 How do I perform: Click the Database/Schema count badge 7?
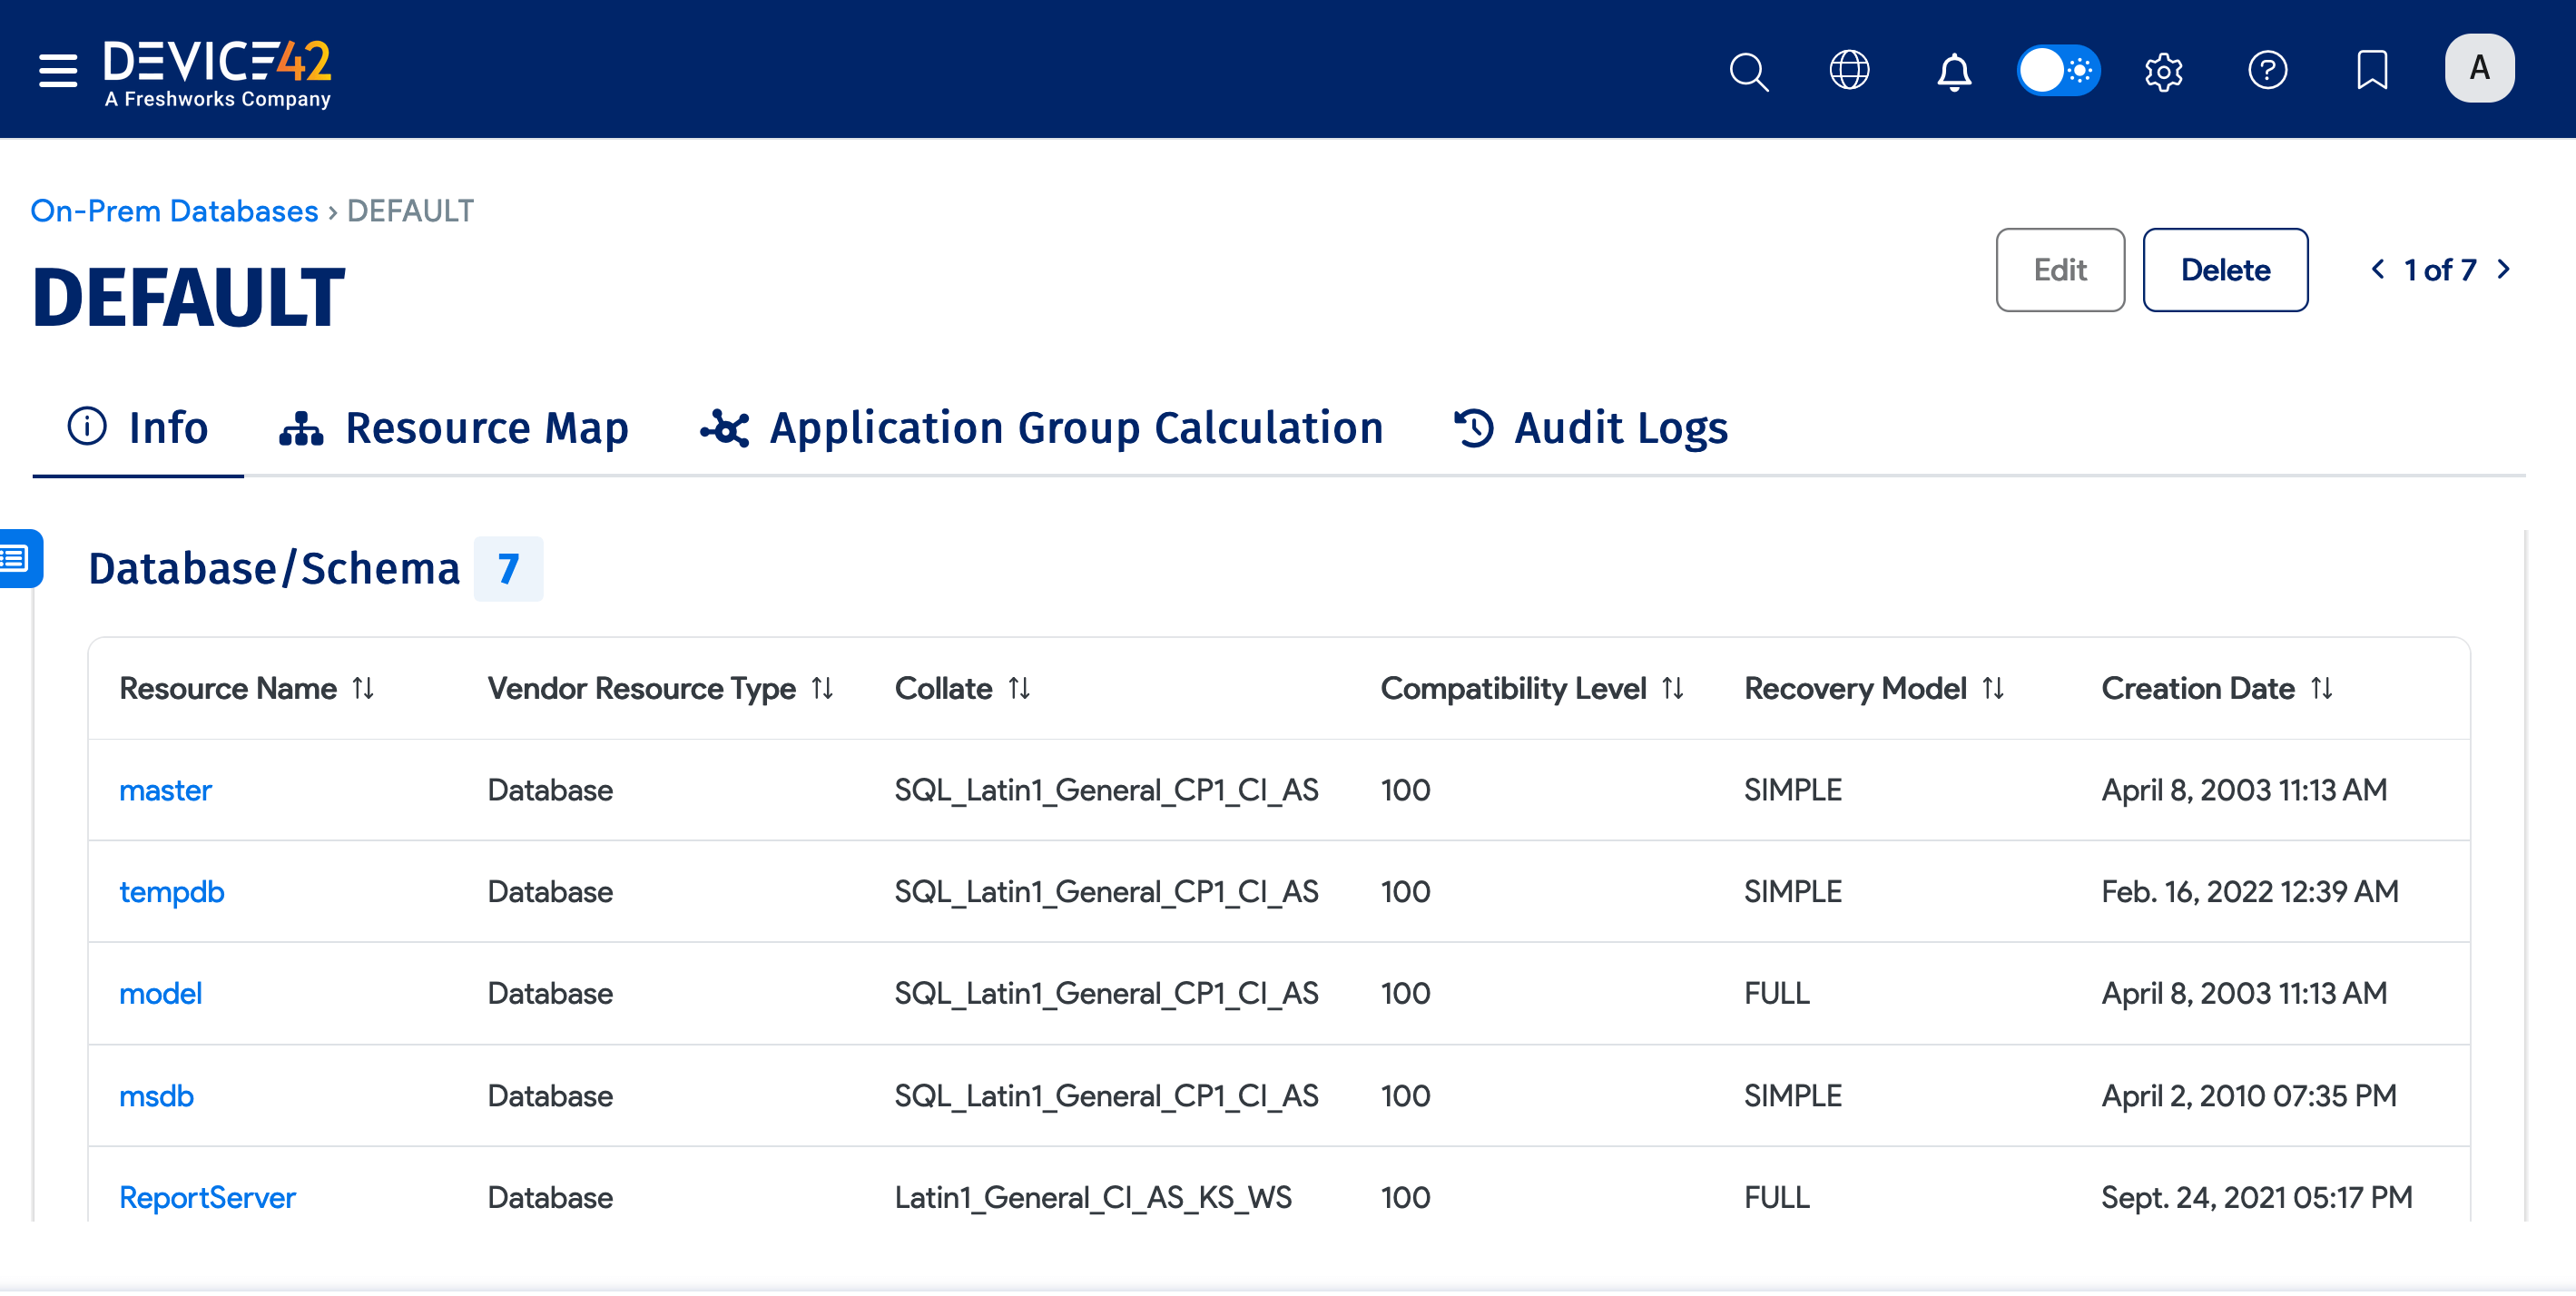click(508, 568)
